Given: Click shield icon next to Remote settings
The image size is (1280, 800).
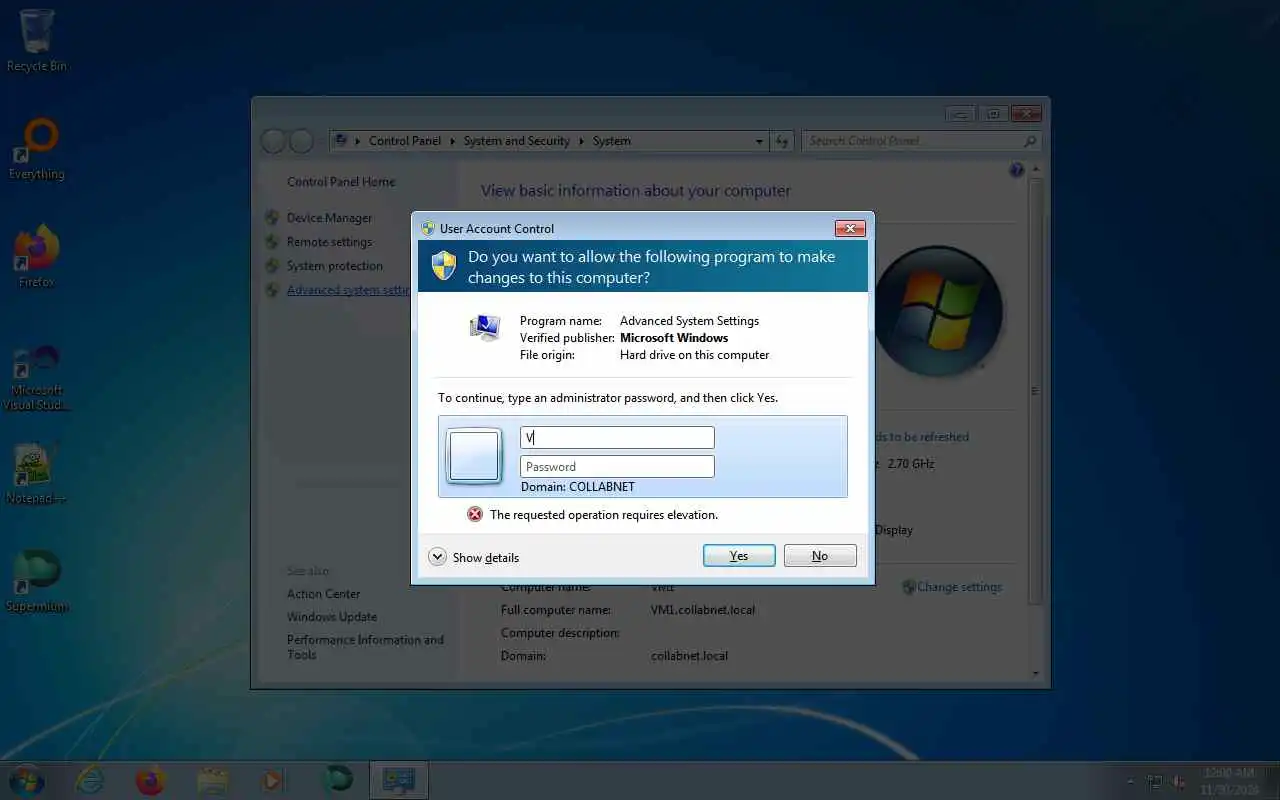Looking at the screenshot, I should (272, 242).
